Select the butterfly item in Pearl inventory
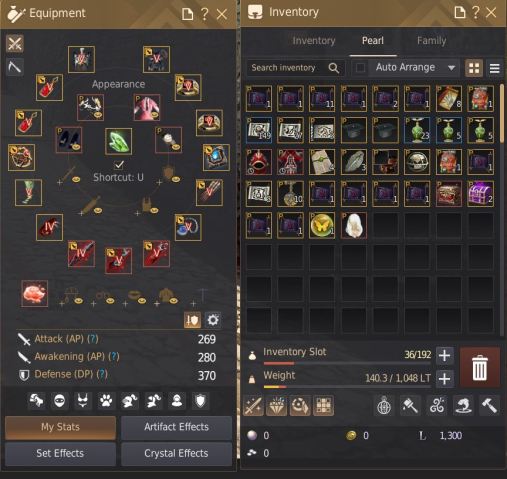Image resolution: width=507 pixels, height=479 pixels. 322,225
